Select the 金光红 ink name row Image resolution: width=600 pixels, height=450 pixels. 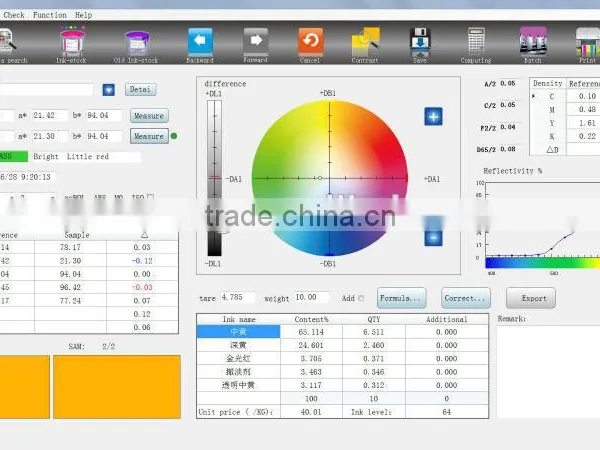tap(238, 359)
